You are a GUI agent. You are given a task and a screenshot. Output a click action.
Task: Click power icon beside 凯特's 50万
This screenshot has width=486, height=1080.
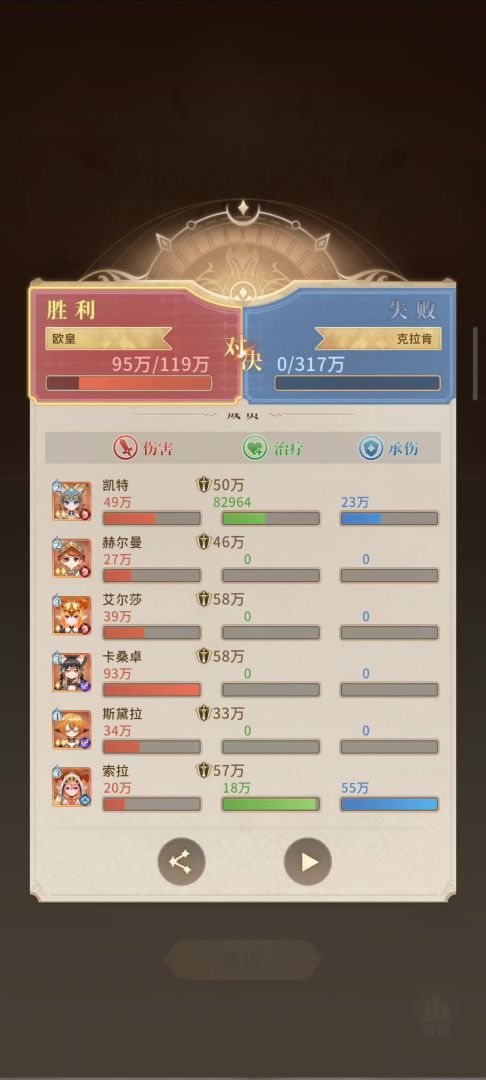203,485
